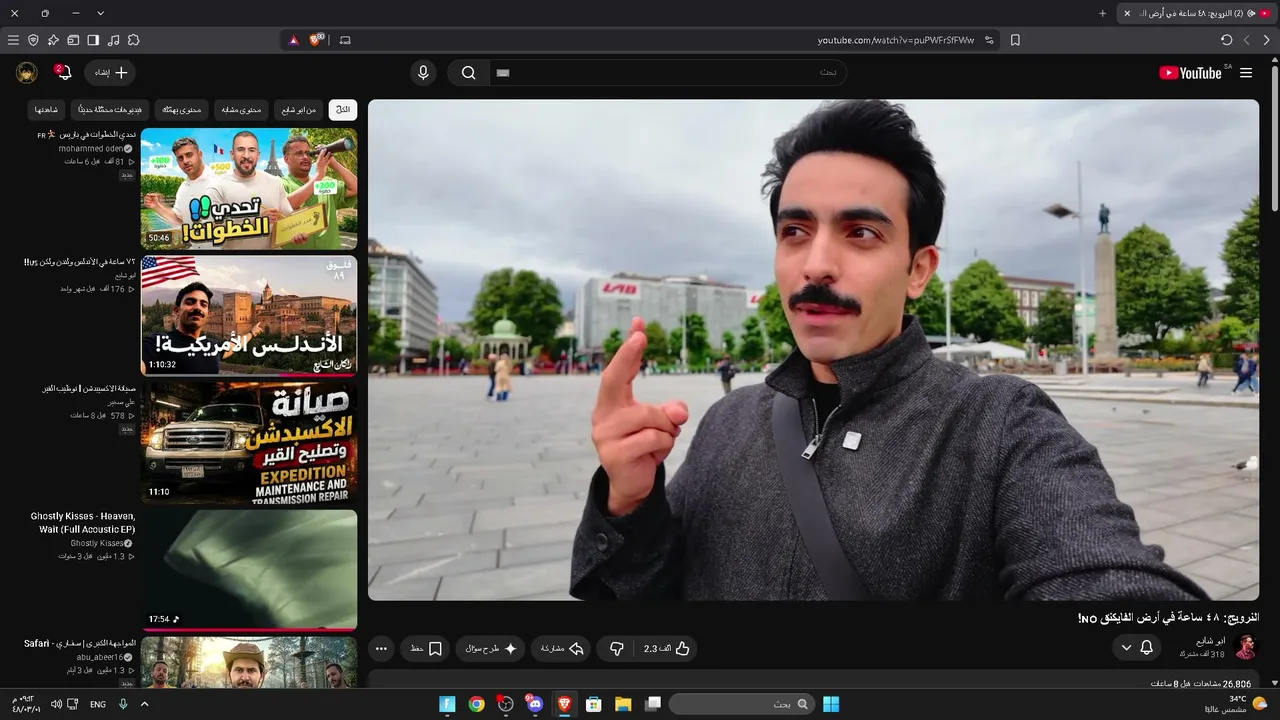Open the Extensions puzzle icon
Screen dimensions: 1280x720
(133, 40)
